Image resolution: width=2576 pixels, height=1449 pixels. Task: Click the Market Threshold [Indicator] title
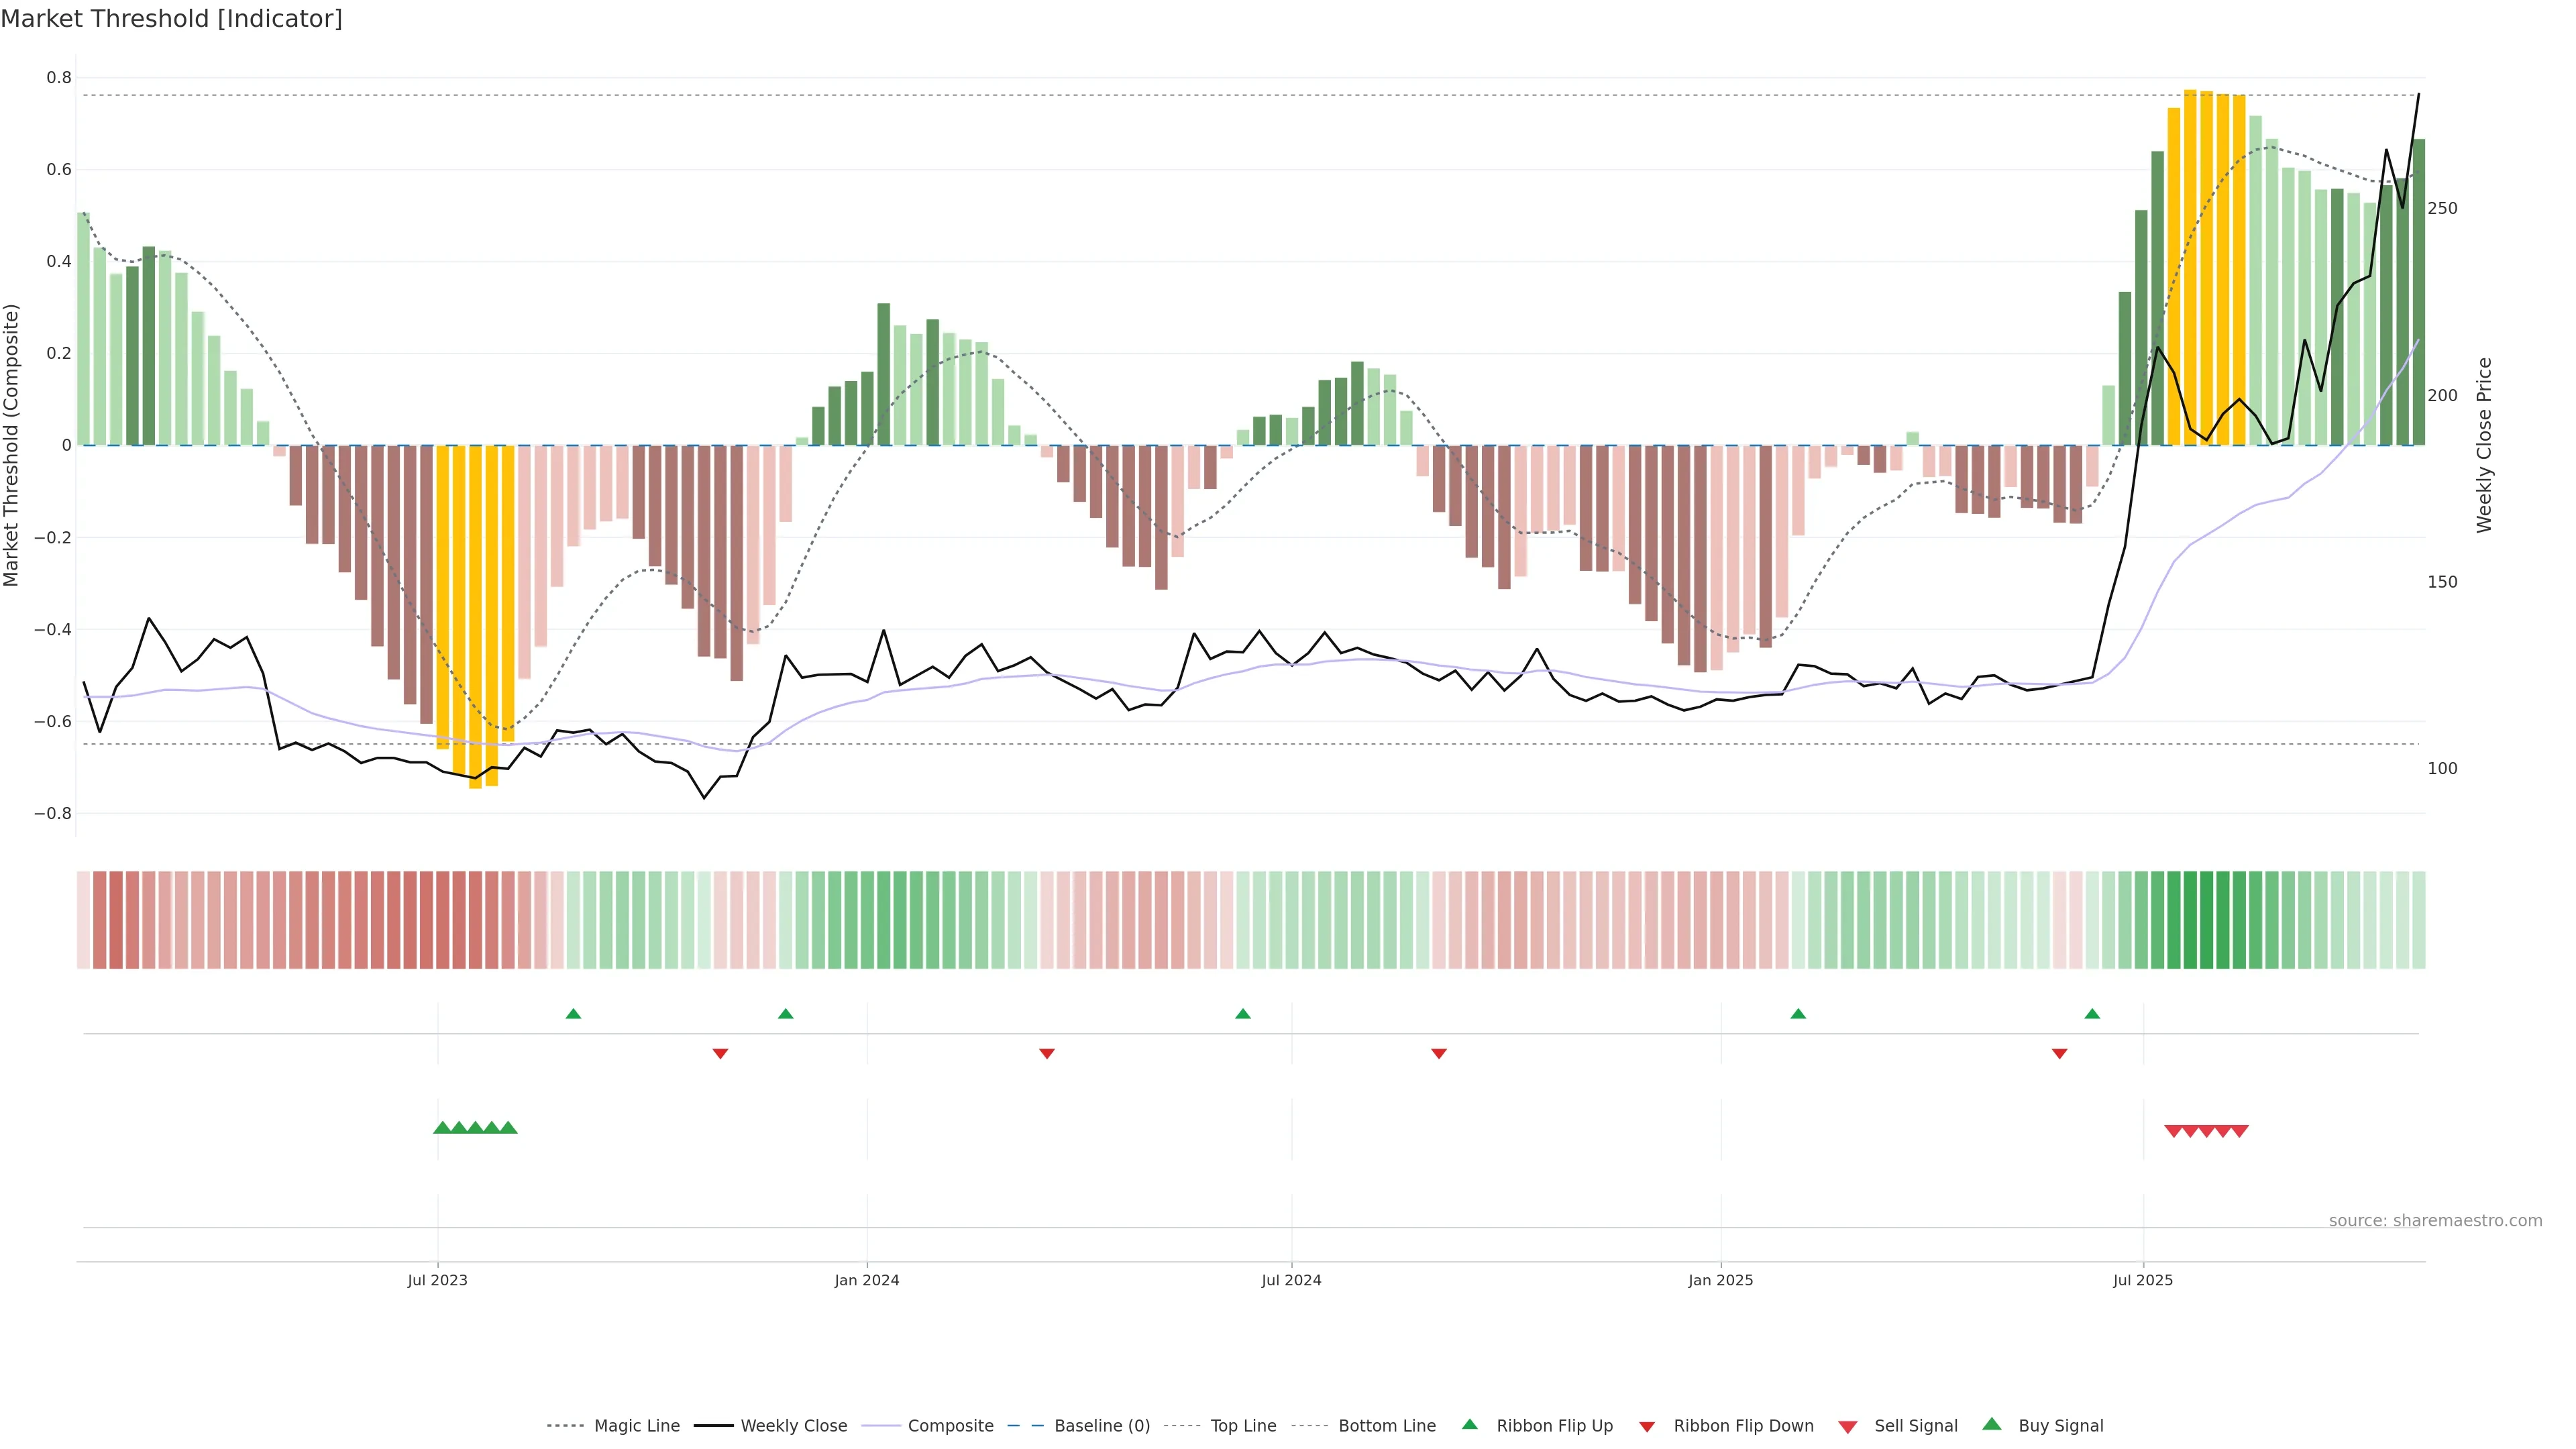pyautogui.click(x=171, y=19)
